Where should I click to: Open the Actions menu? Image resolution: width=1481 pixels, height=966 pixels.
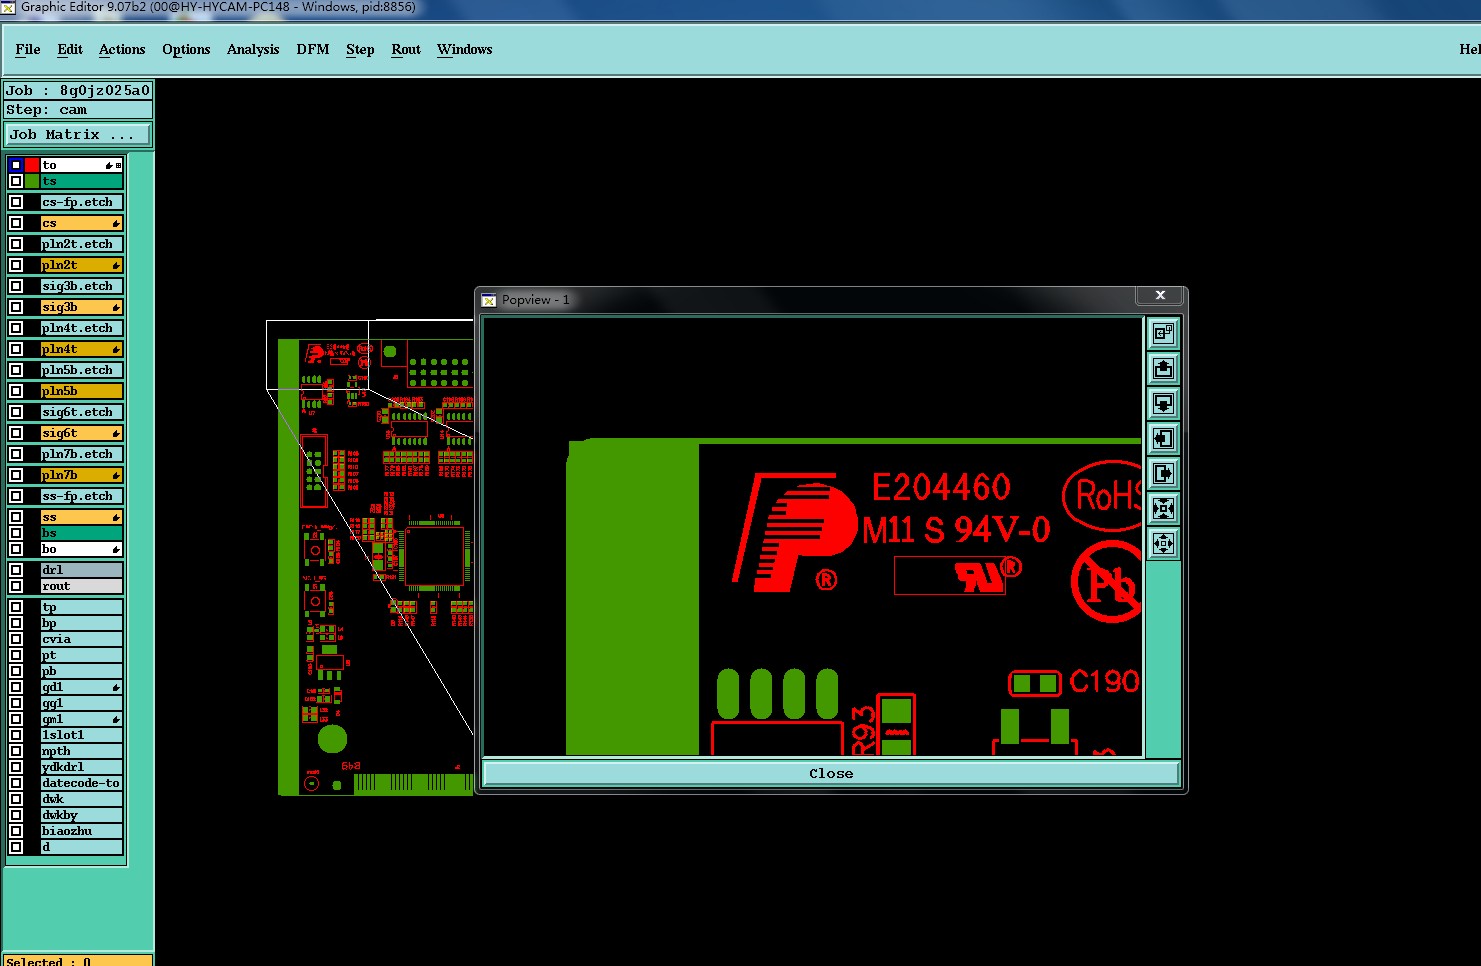[122, 49]
